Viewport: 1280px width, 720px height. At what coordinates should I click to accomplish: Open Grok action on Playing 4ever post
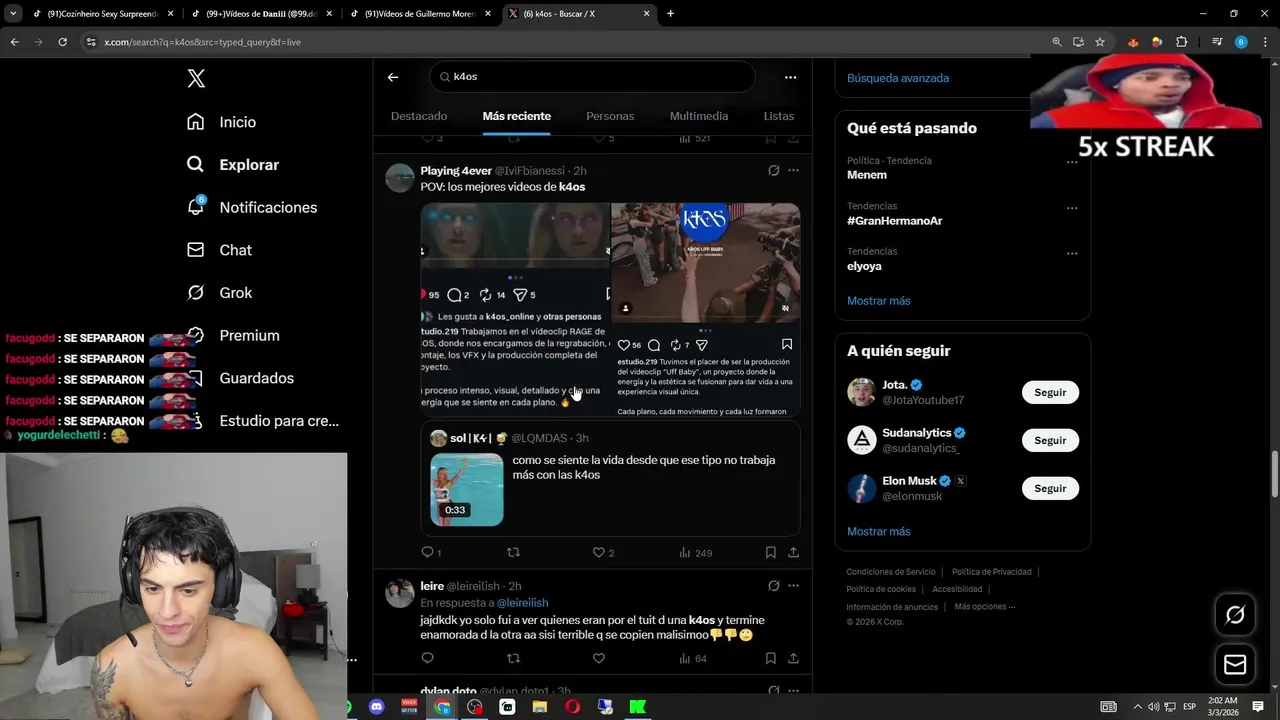click(x=773, y=171)
